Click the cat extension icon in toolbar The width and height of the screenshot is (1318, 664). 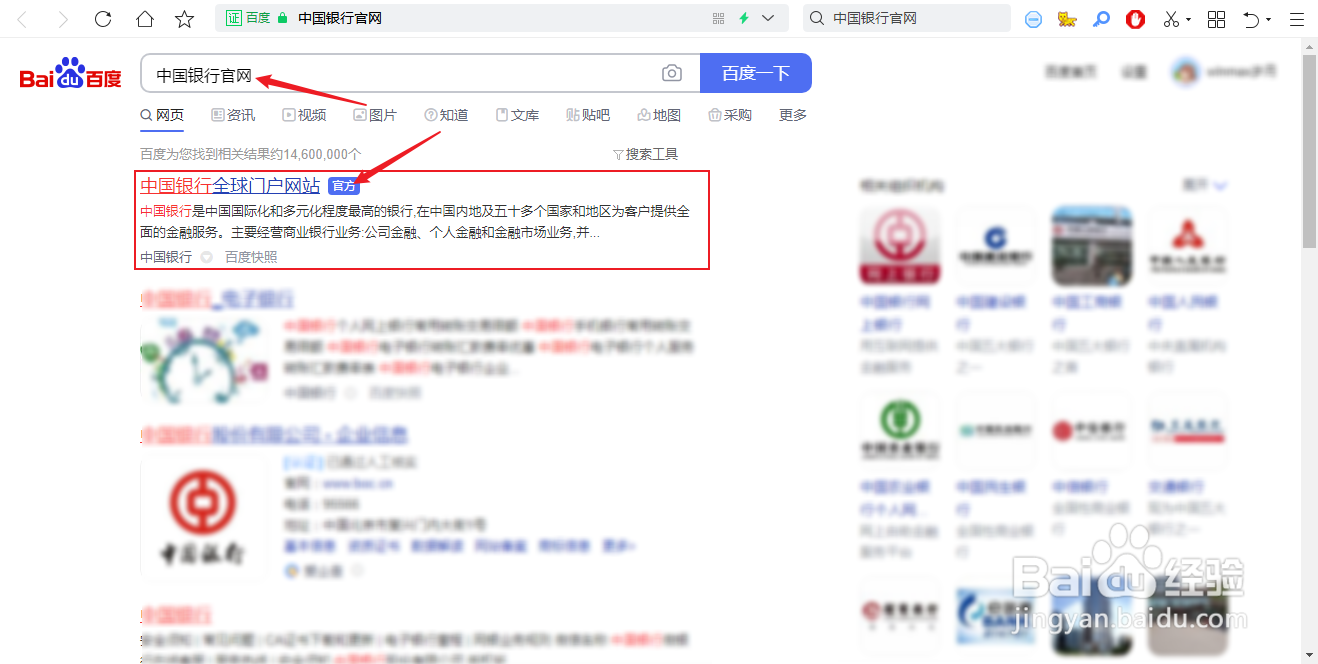point(1066,19)
